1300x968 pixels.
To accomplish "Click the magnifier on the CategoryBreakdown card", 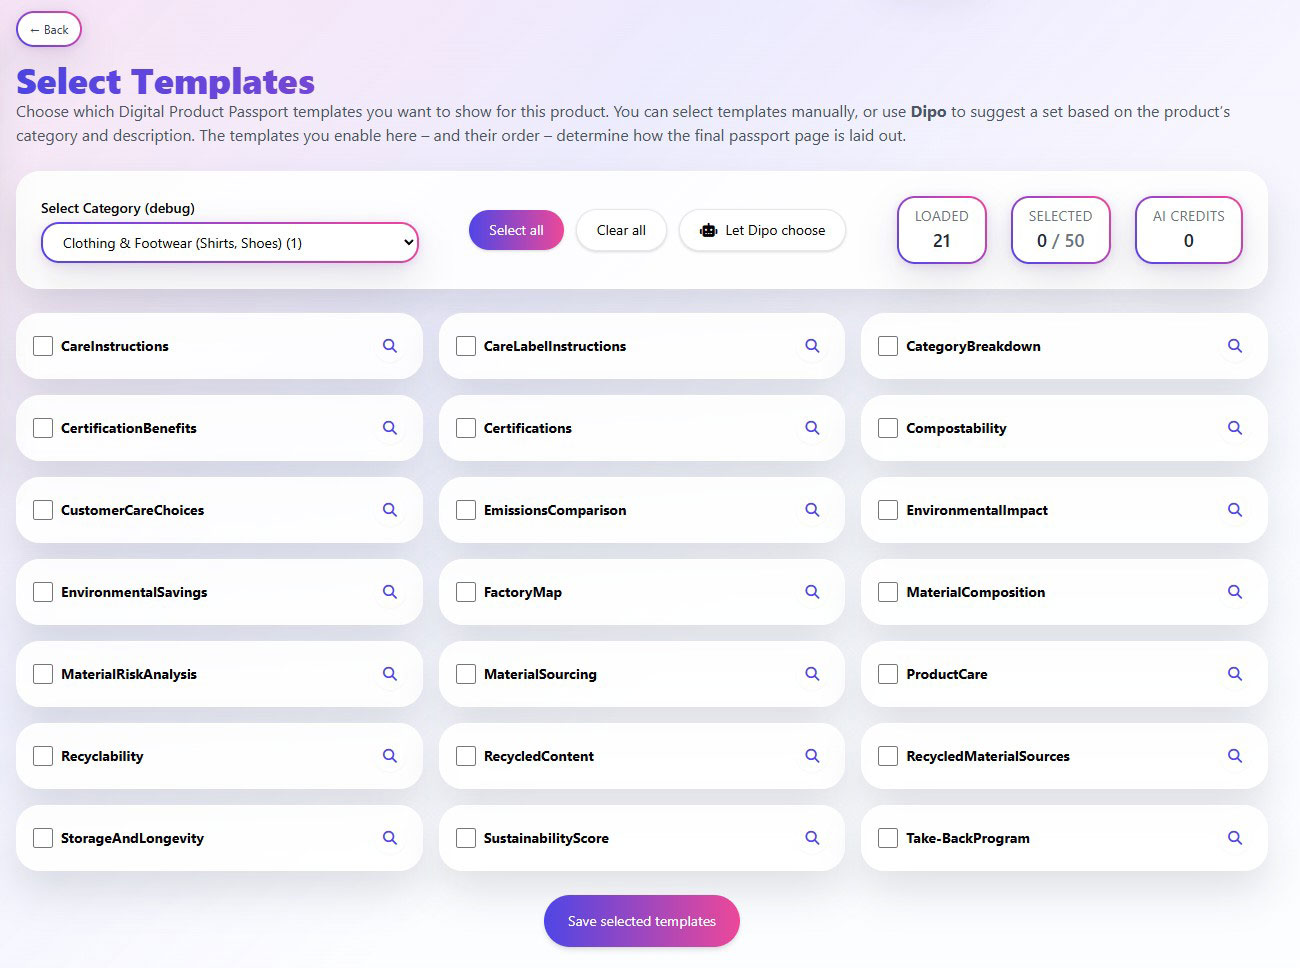I will point(1234,346).
